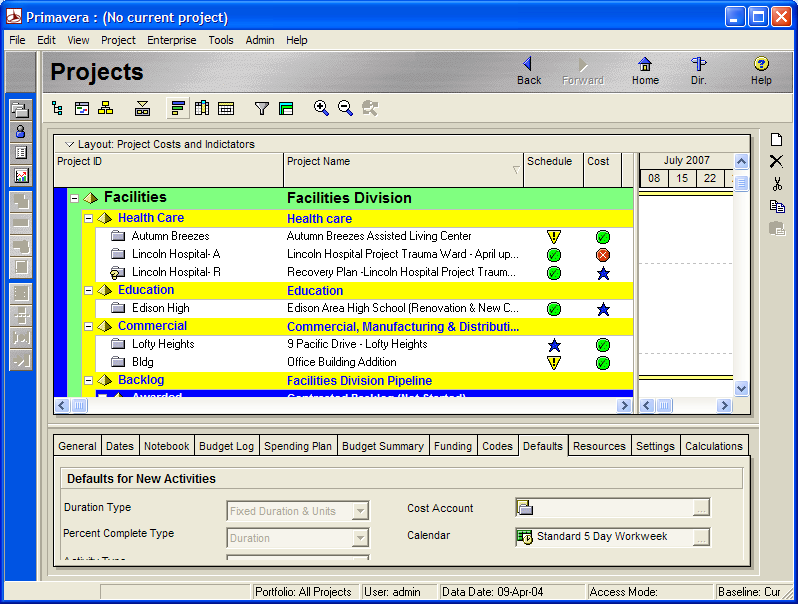The width and height of the screenshot is (798, 604).
Task: Click the Bars toolbar icon
Action: coord(178,108)
